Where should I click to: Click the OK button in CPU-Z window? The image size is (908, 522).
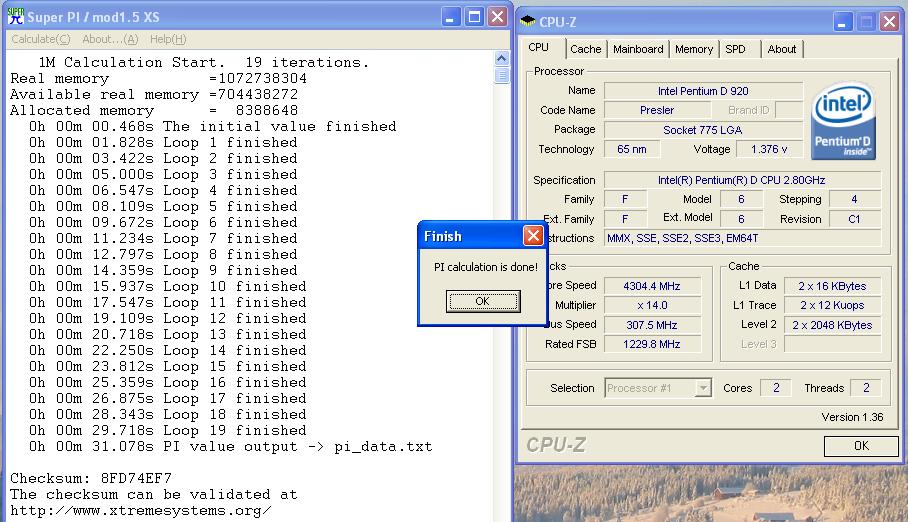click(861, 446)
